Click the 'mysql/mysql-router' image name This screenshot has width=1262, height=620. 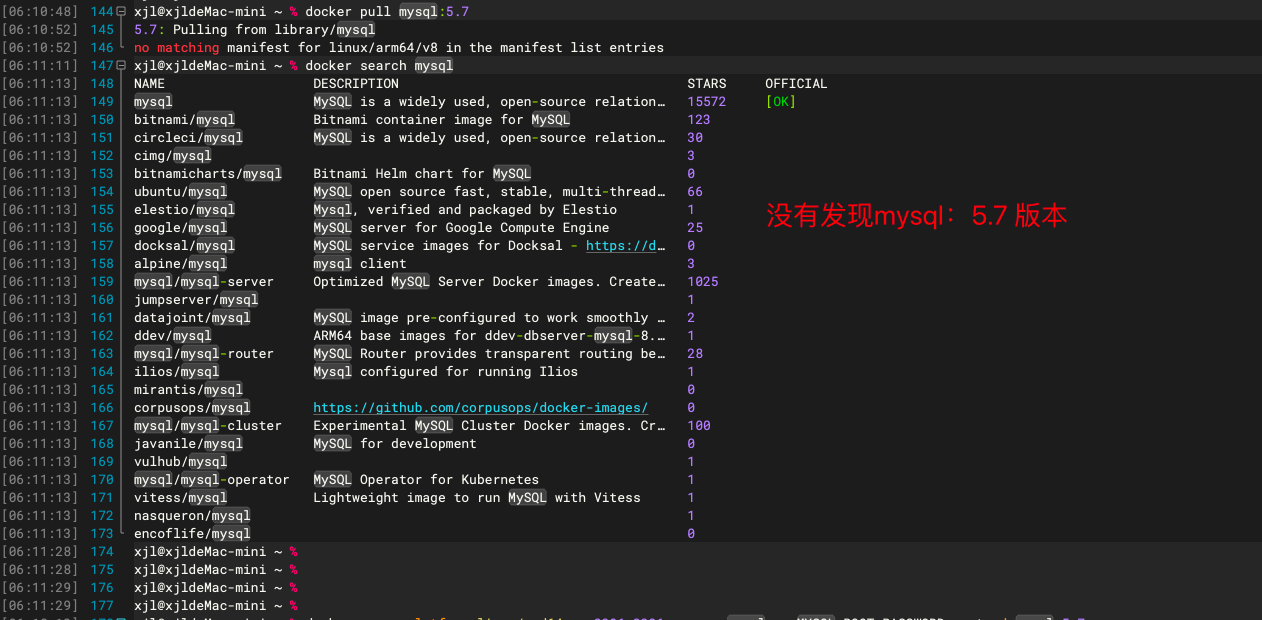click(x=204, y=354)
